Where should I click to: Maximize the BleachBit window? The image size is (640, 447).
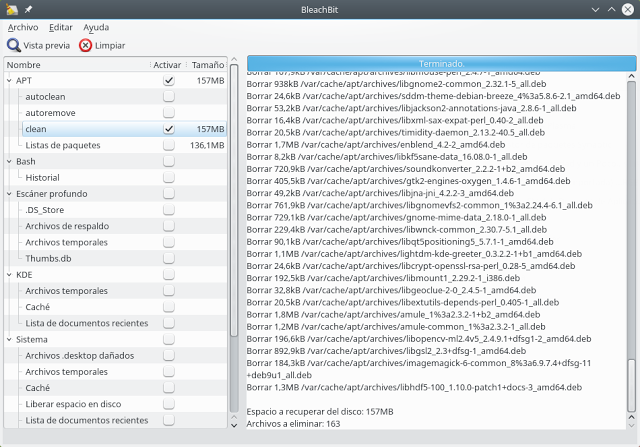coord(611,9)
